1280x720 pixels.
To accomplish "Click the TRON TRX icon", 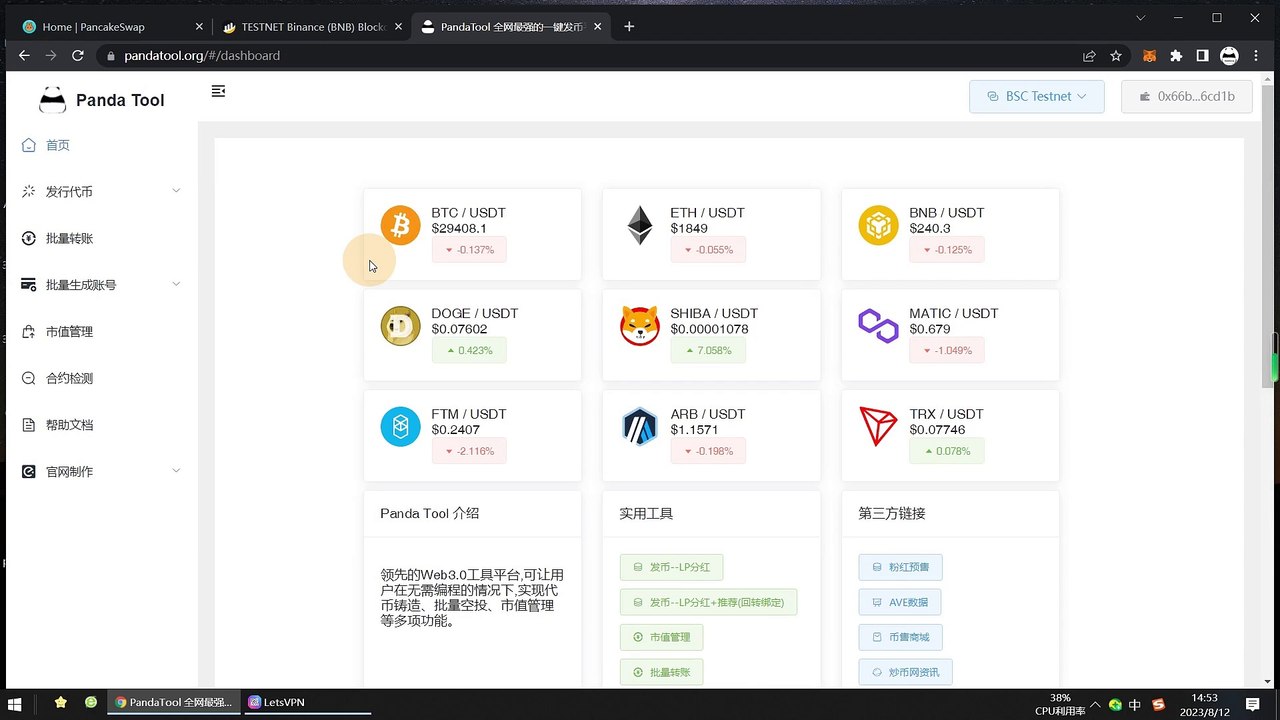I will tap(878, 427).
